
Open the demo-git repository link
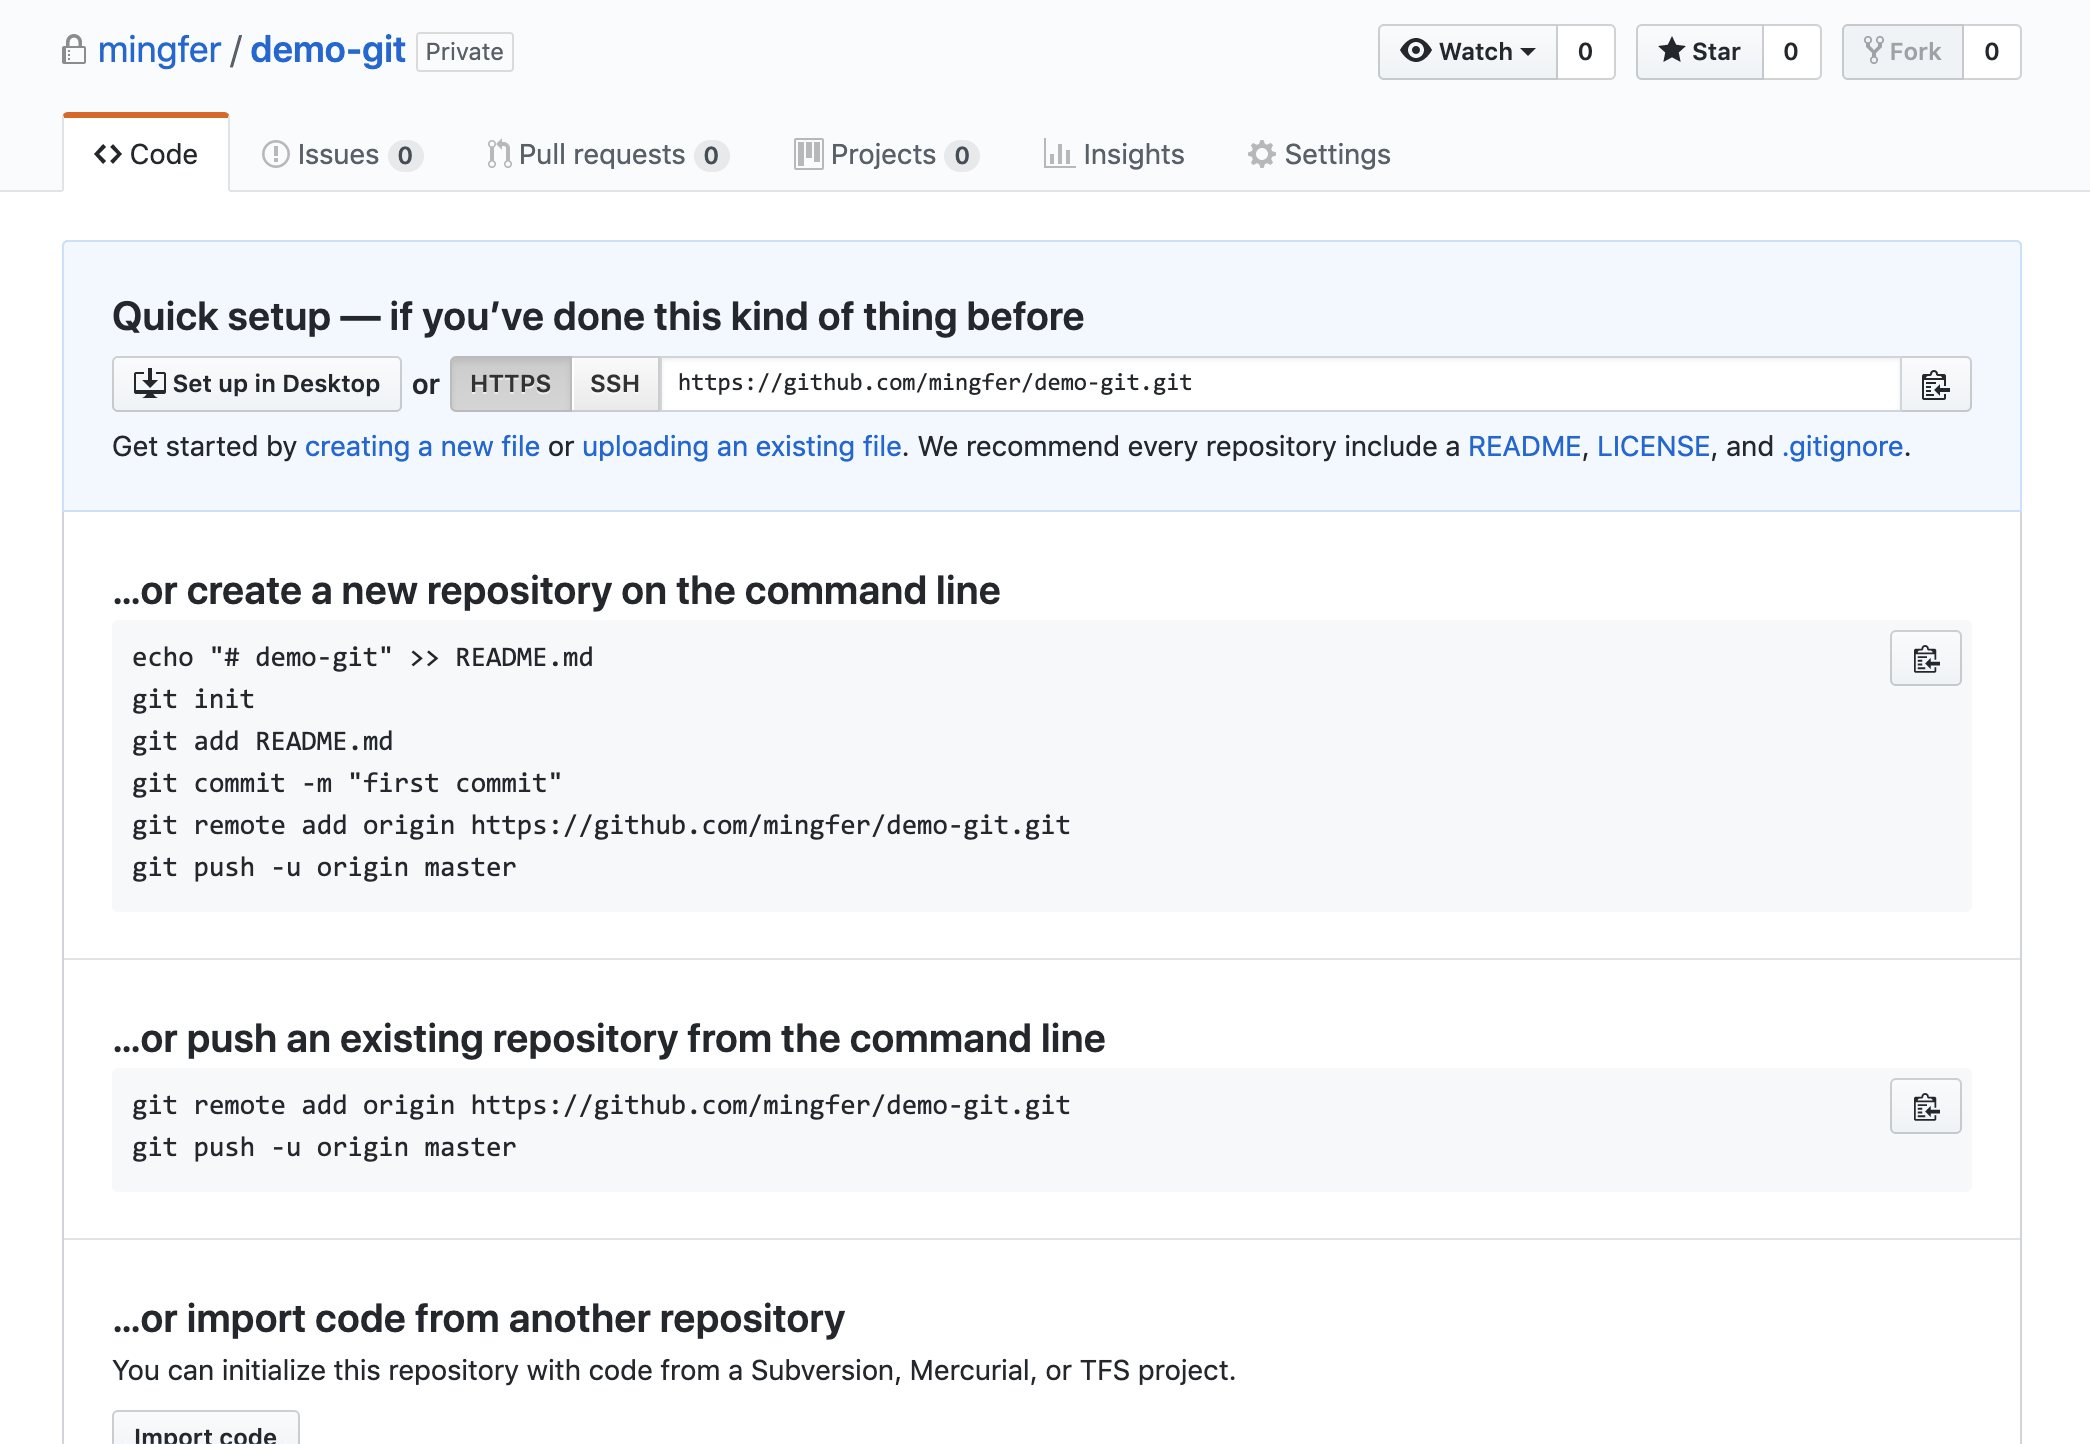(x=327, y=50)
